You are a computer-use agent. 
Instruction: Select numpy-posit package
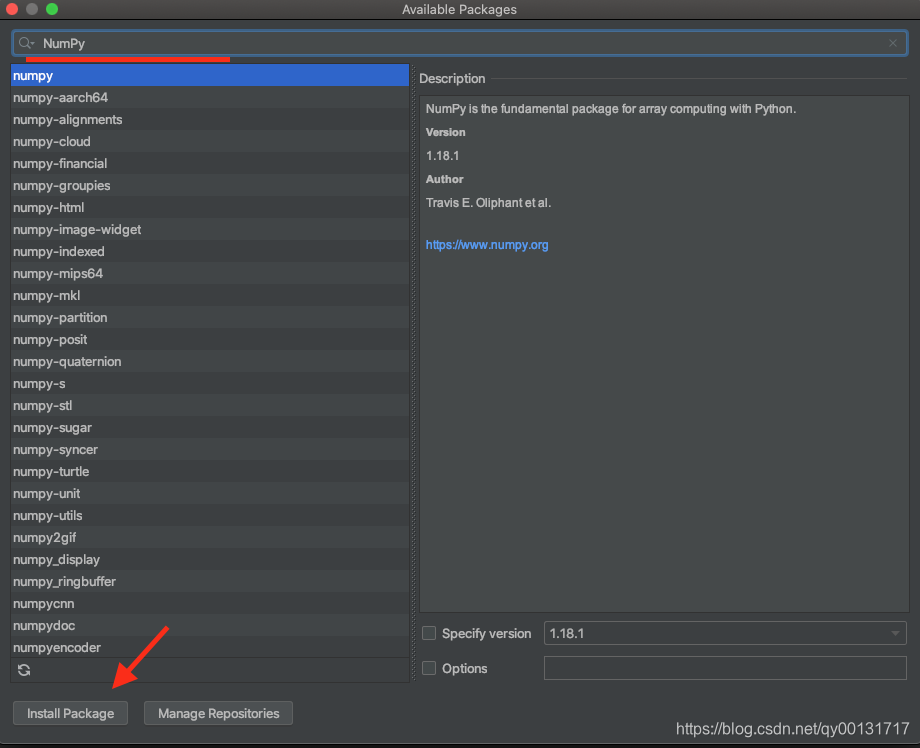(209, 340)
